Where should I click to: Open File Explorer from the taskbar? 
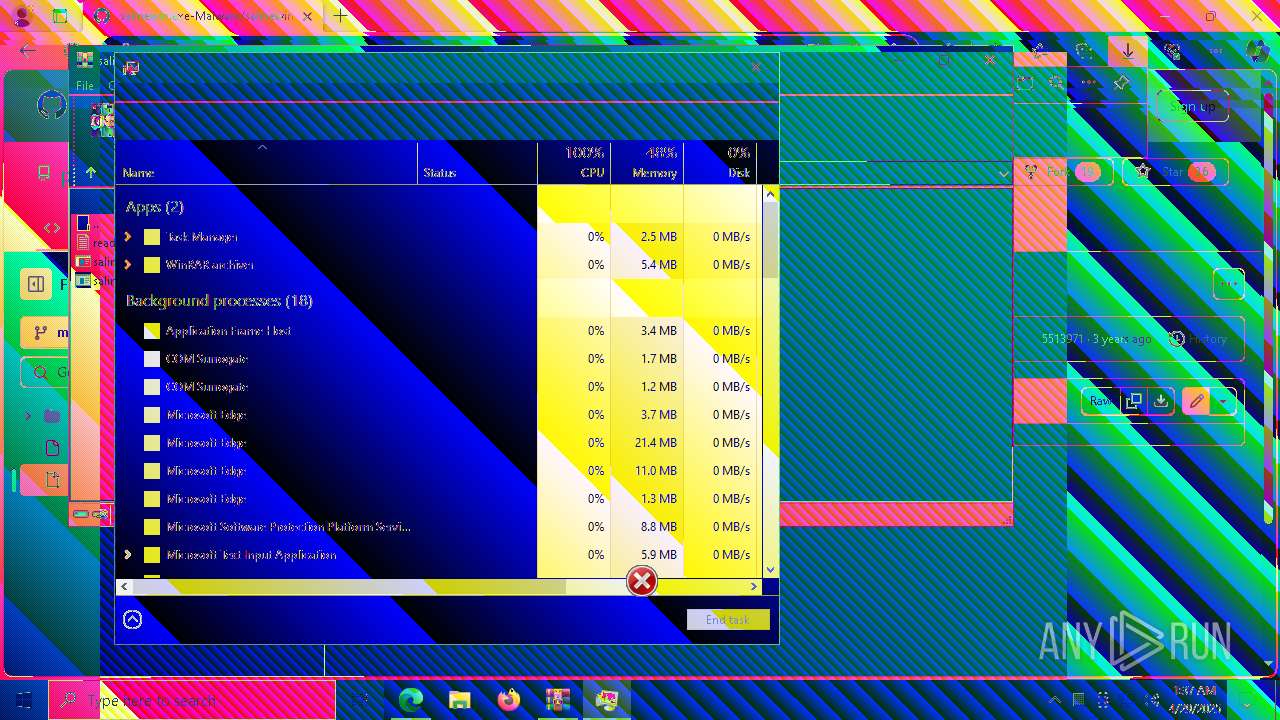[x=459, y=700]
